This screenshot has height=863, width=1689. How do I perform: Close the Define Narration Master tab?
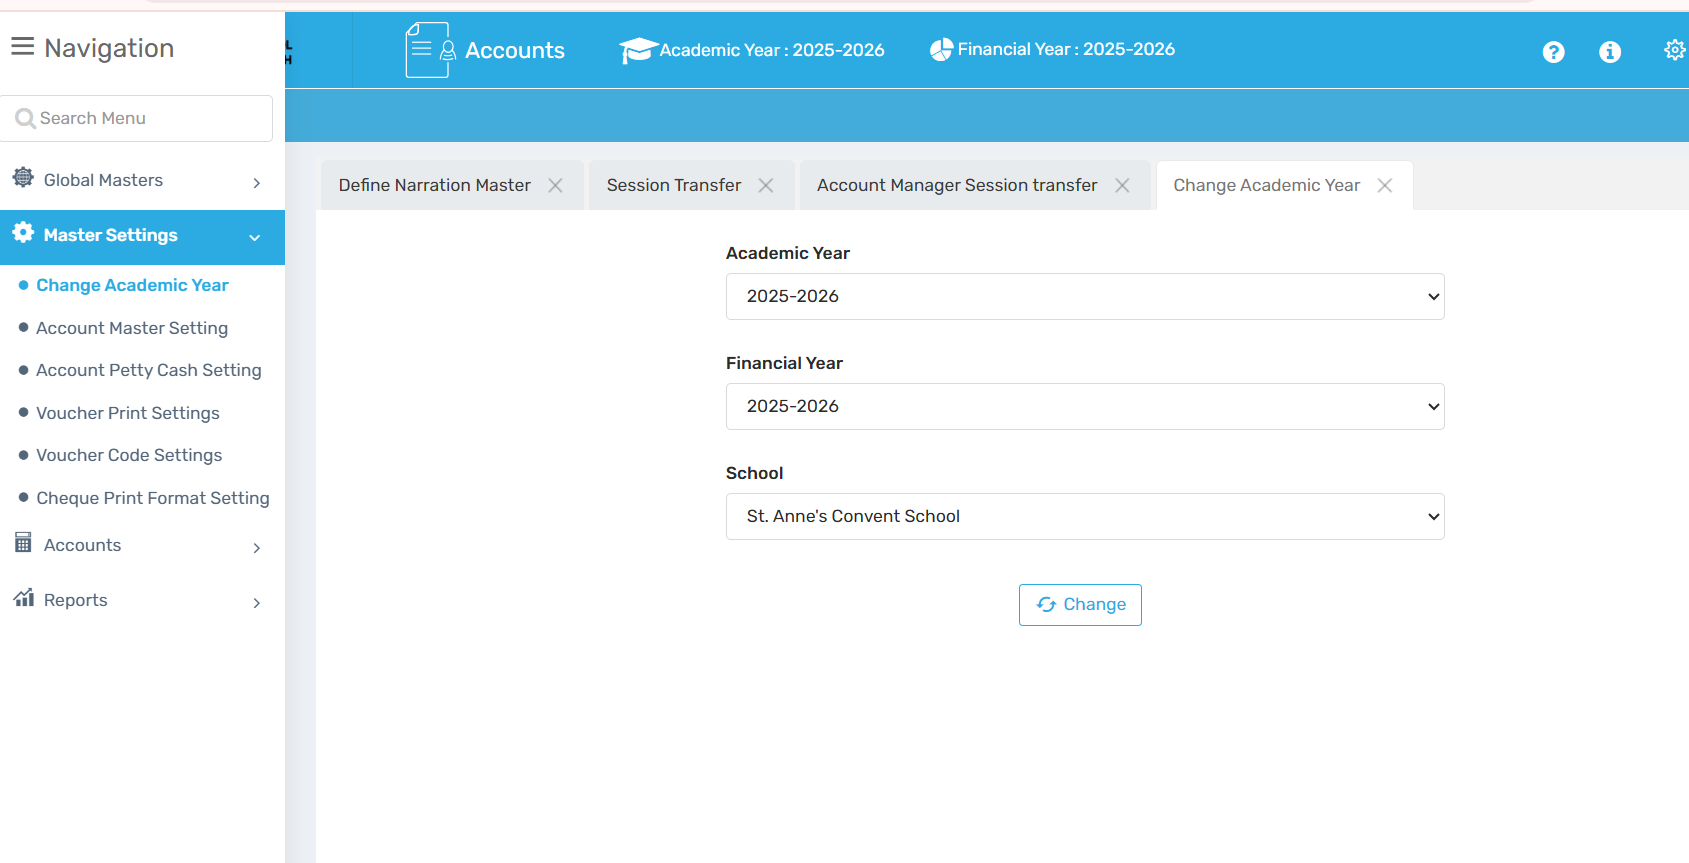[x=555, y=185]
